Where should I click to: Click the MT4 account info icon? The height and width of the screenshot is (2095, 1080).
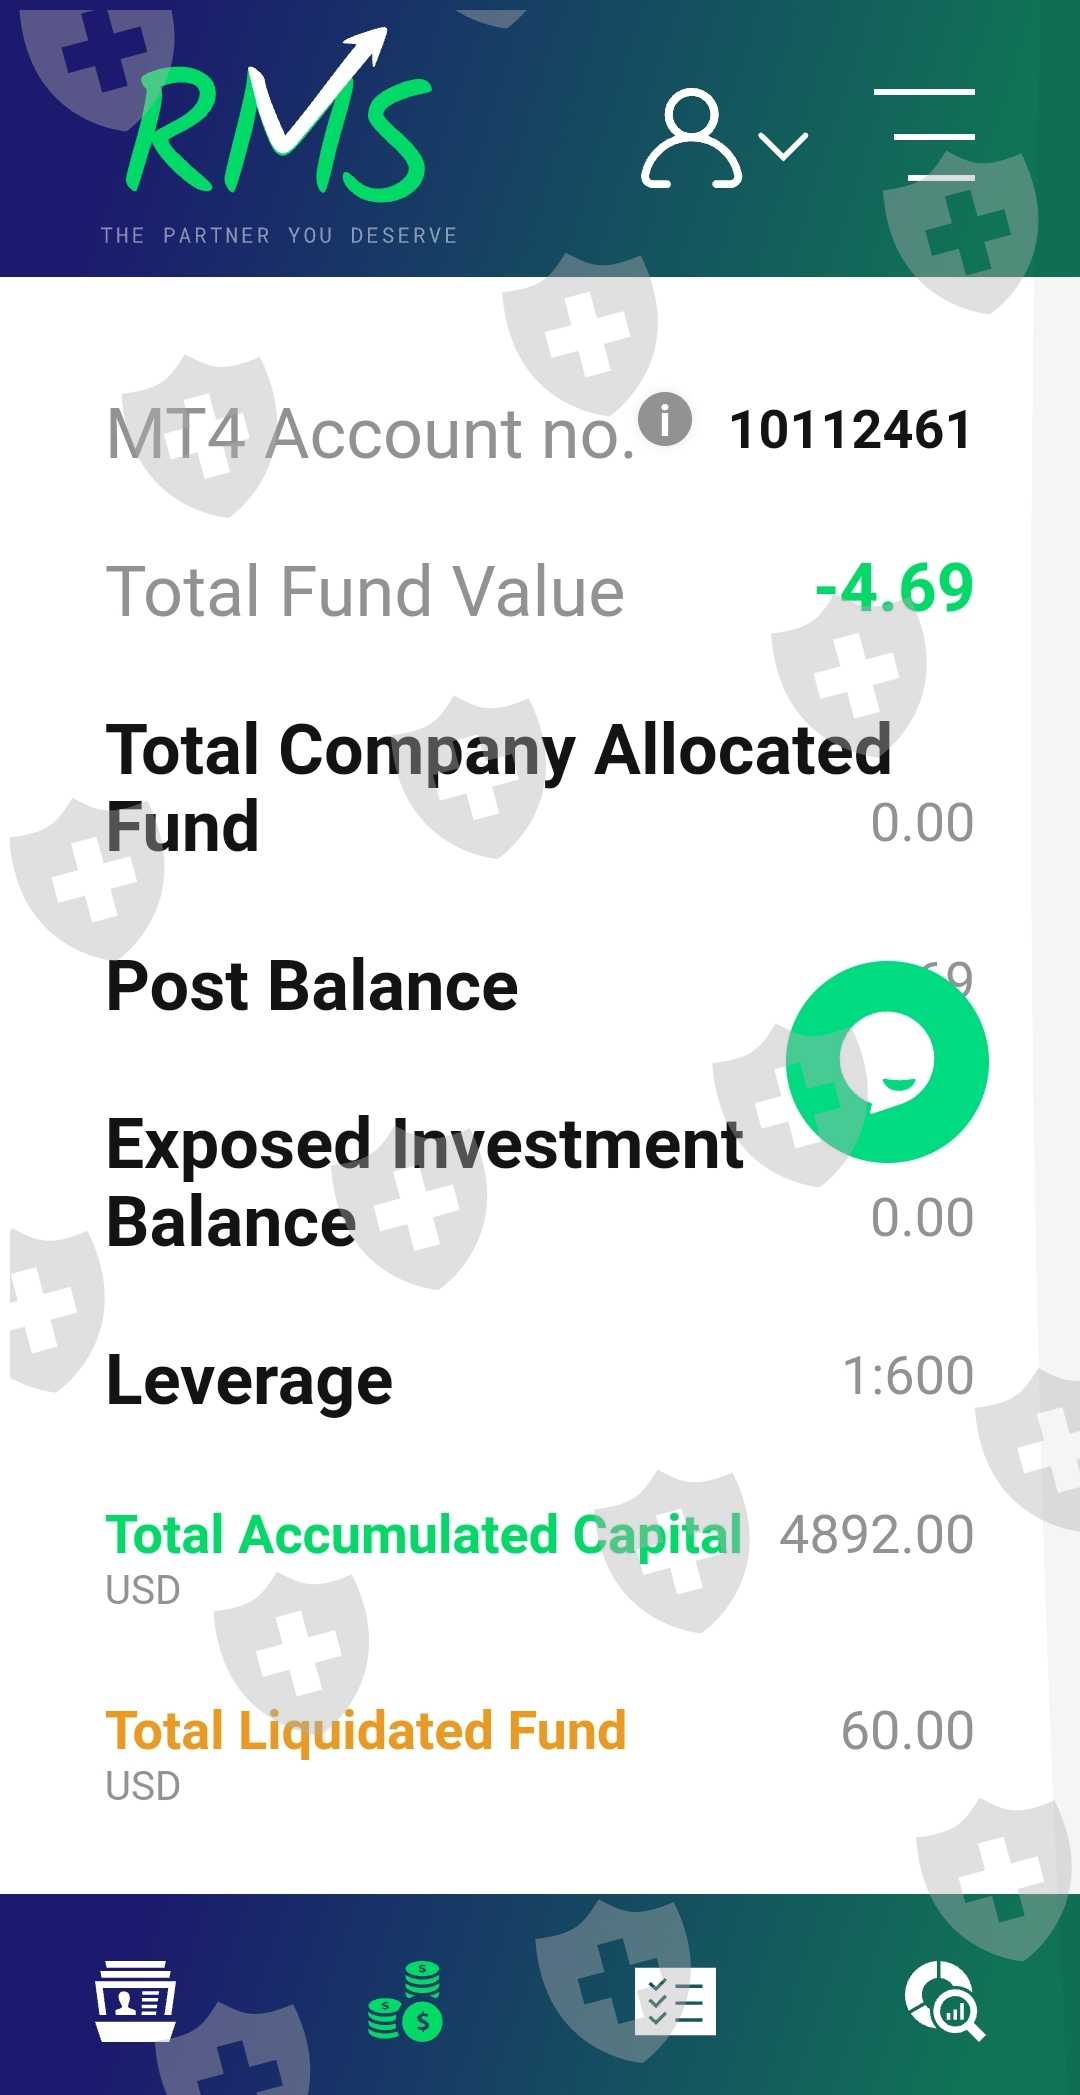click(665, 419)
